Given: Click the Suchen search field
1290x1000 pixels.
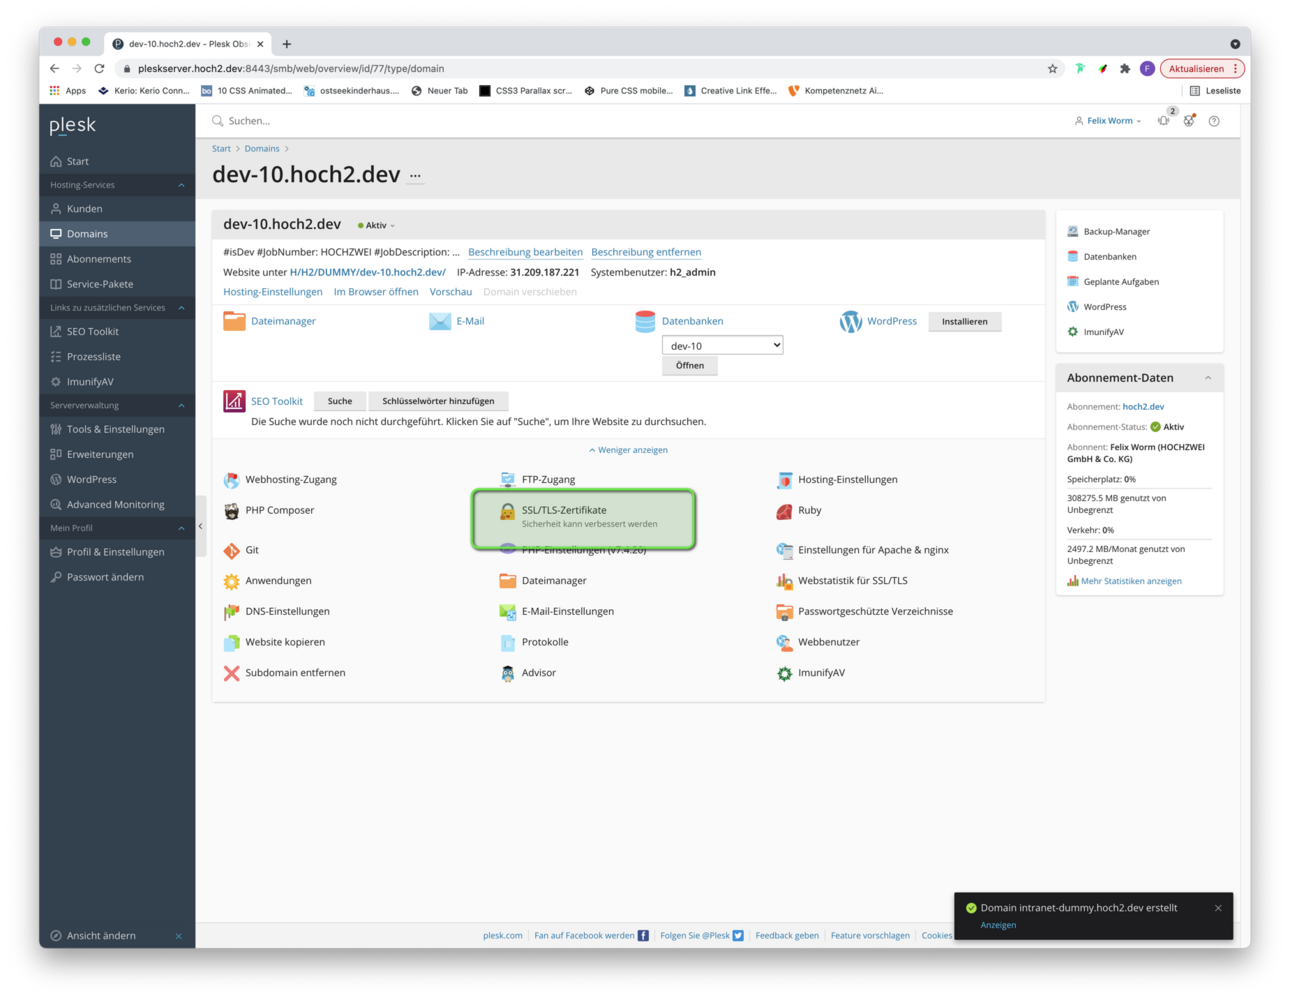Looking at the screenshot, I should (x=400, y=121).
